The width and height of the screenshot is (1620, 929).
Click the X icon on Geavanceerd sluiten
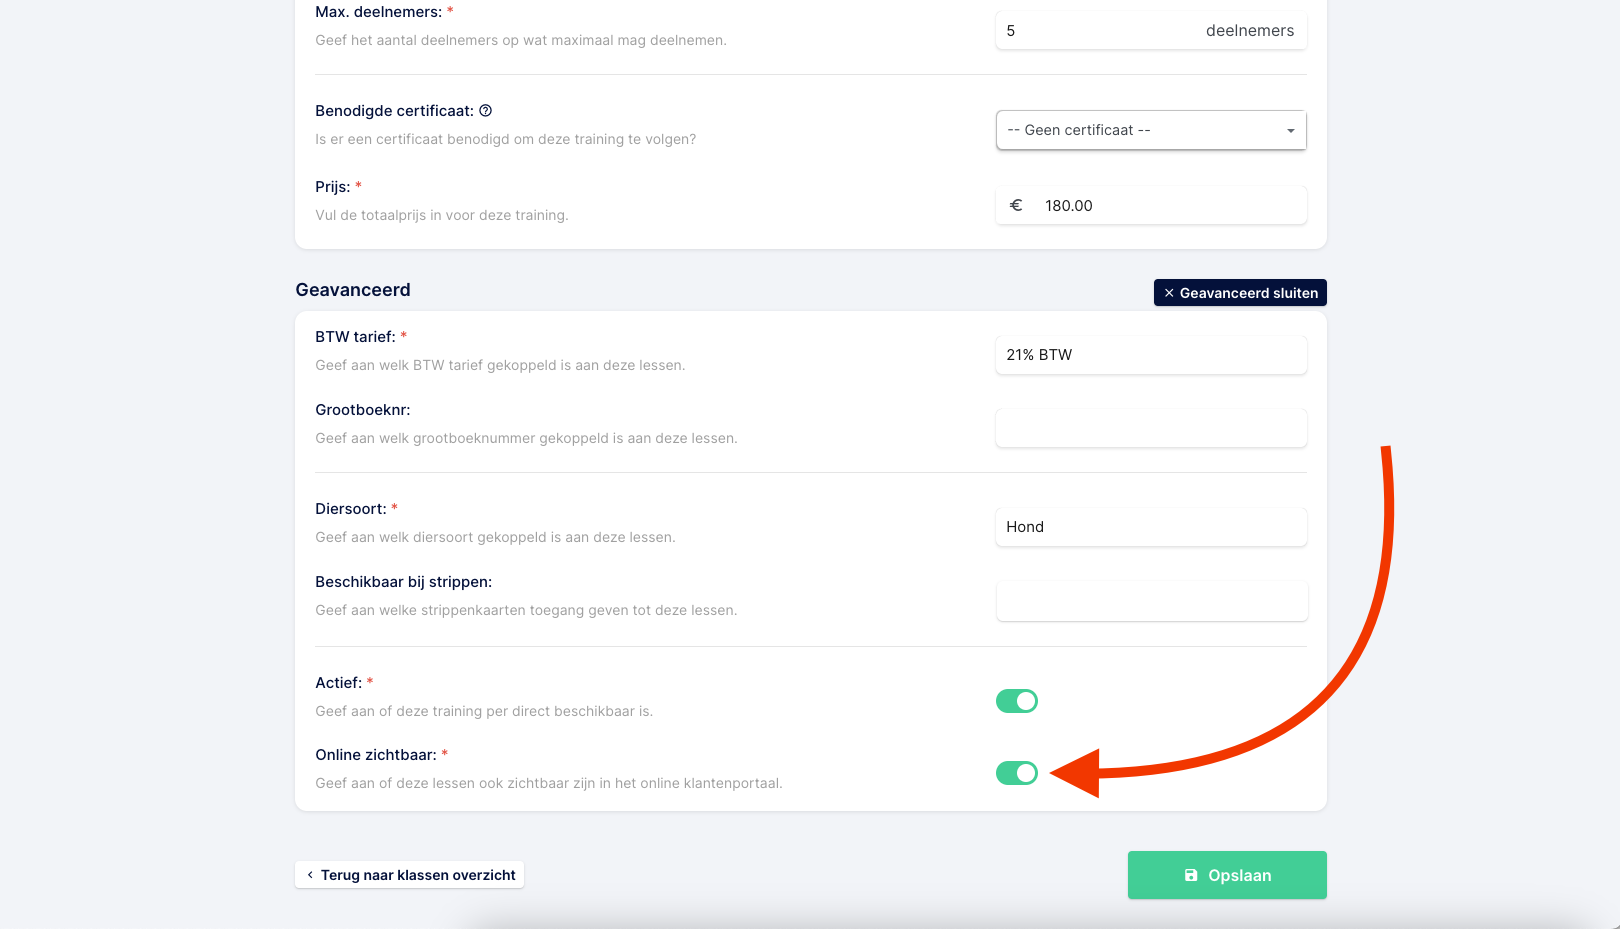point(1169,293)
